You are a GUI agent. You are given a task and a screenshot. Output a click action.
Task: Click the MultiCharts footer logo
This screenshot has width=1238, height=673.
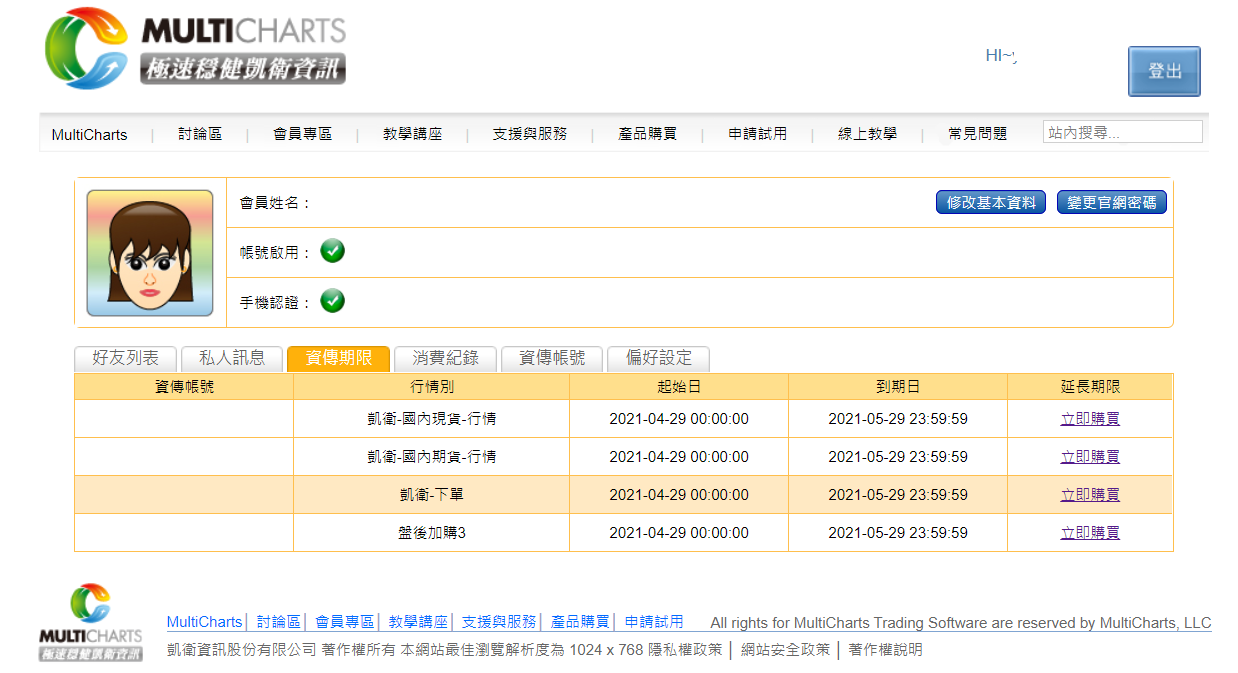coord(91,622)
